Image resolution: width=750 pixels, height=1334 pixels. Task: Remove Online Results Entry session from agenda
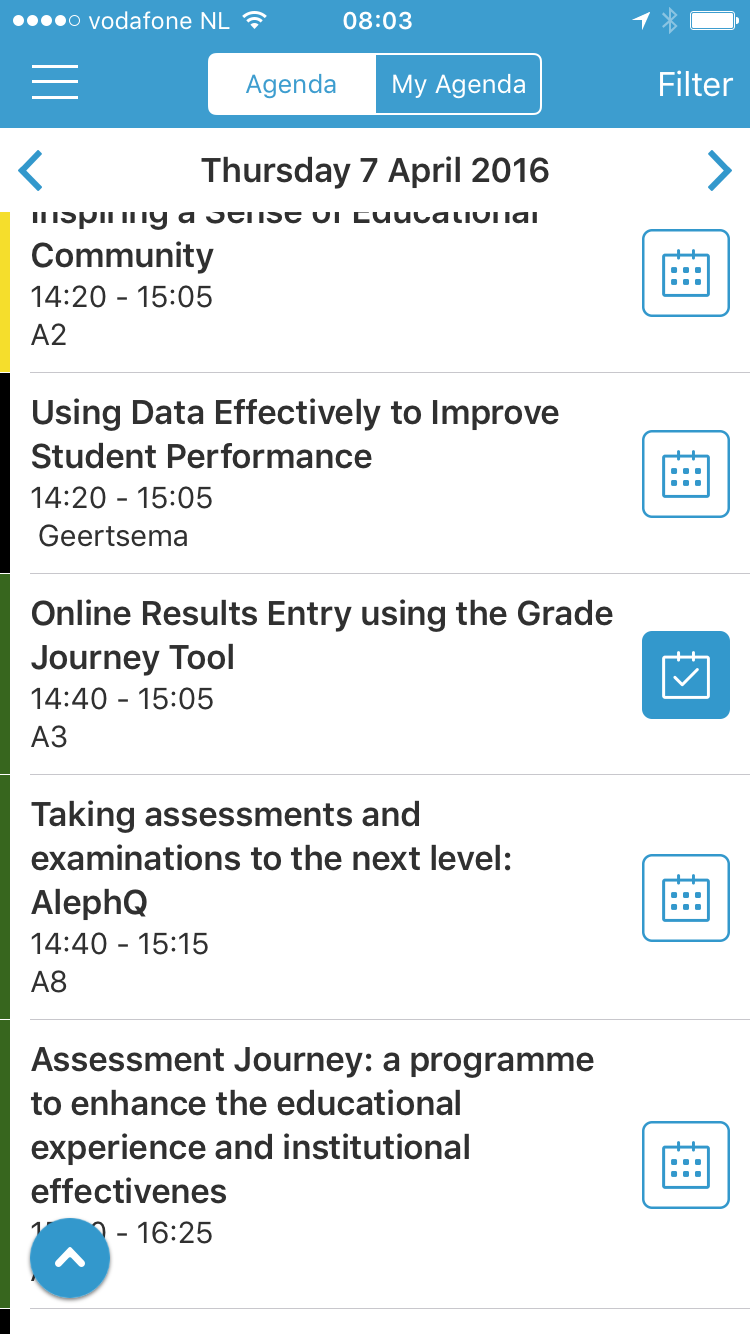point(686,675)
